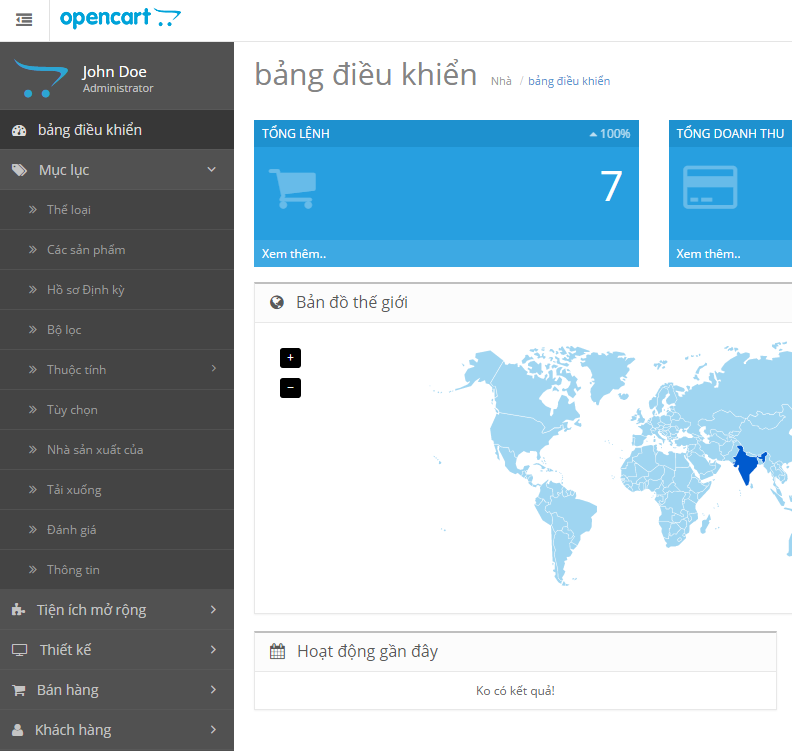Click the 'TỔNG LỆNH' tile heading

(x=295, y=134)
